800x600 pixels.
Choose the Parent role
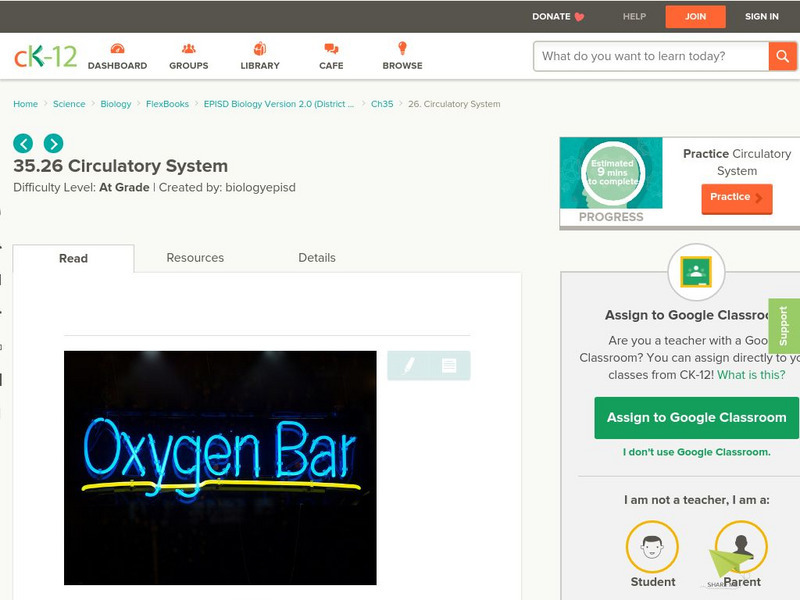pos(741,548)
